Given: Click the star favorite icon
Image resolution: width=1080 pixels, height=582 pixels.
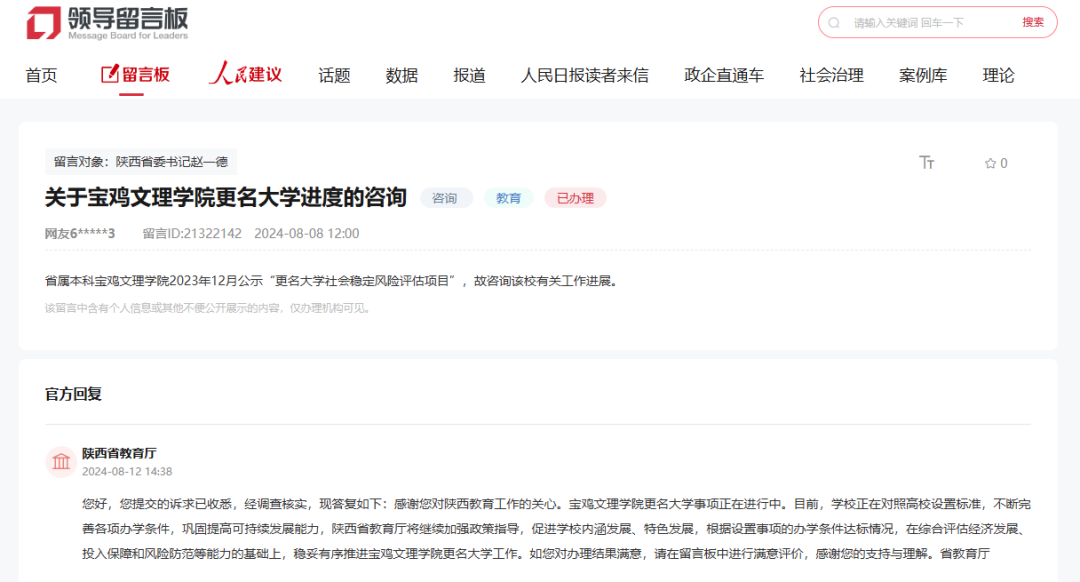Looking at the screenshot, I should point(990,164).
